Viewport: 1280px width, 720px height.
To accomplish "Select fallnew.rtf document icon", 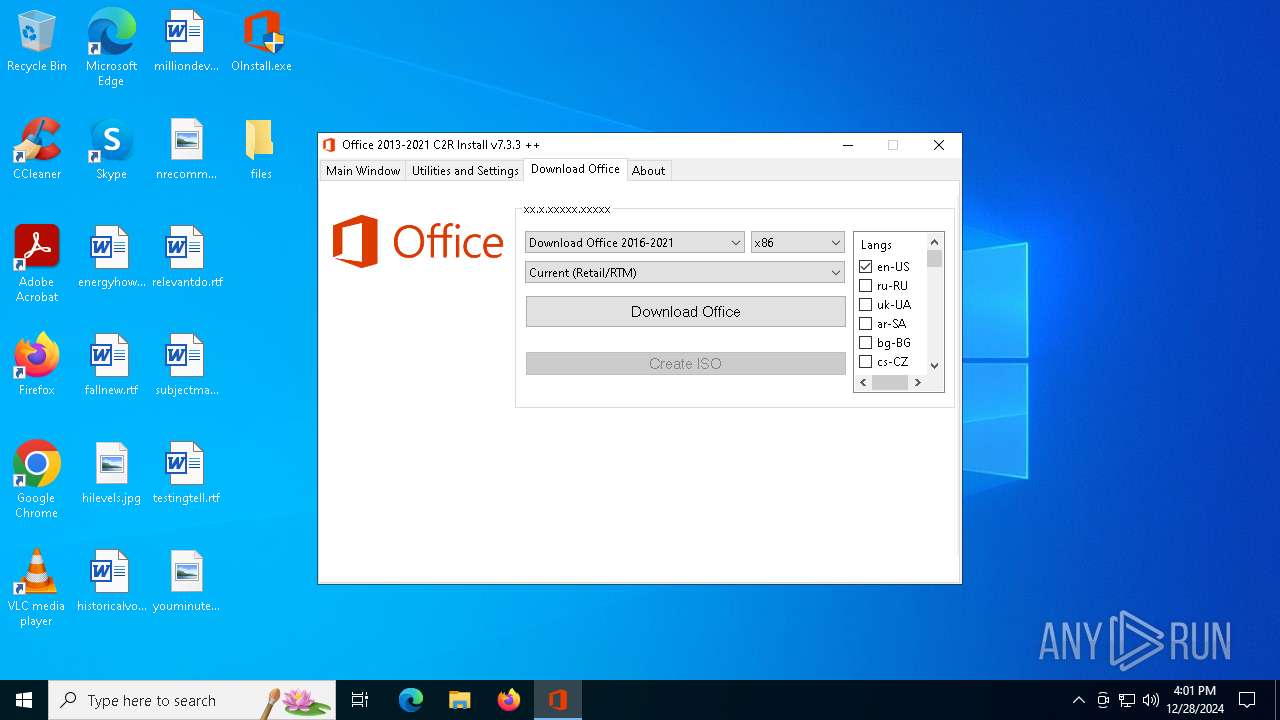I will pyautogui.click(x=111, y=366).
